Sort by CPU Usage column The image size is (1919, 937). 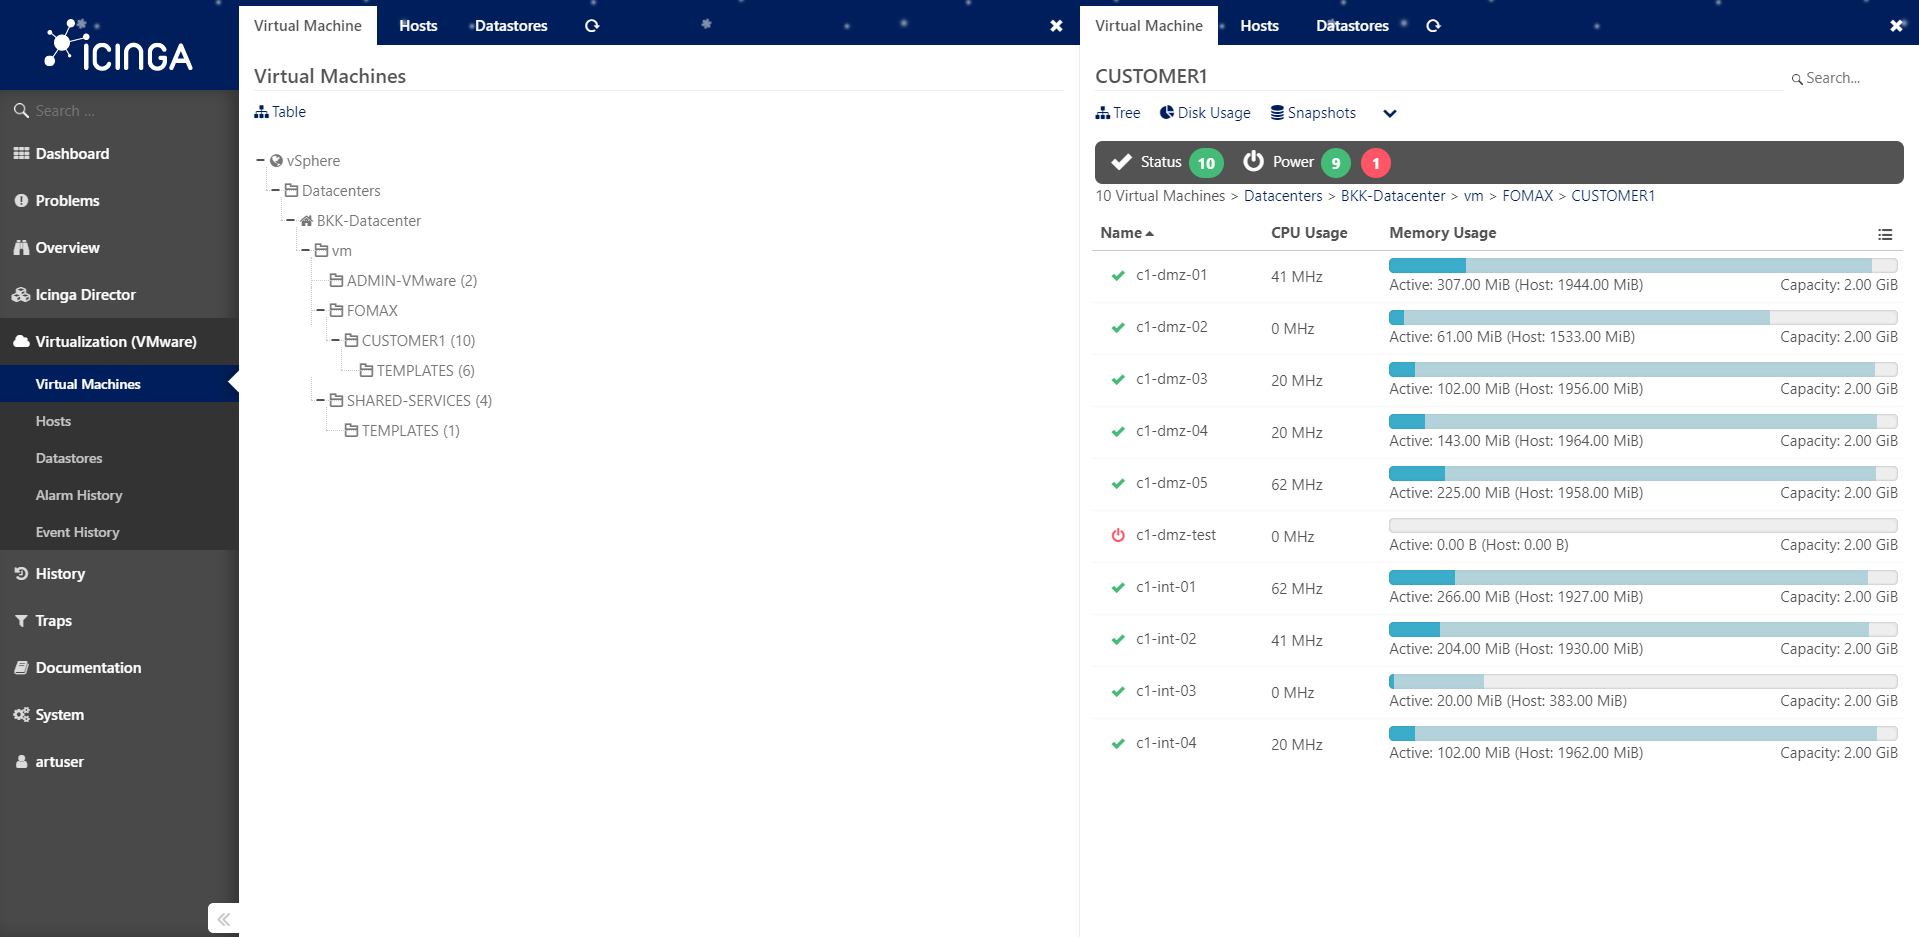pyautogui.click(x=1309, y=233)
